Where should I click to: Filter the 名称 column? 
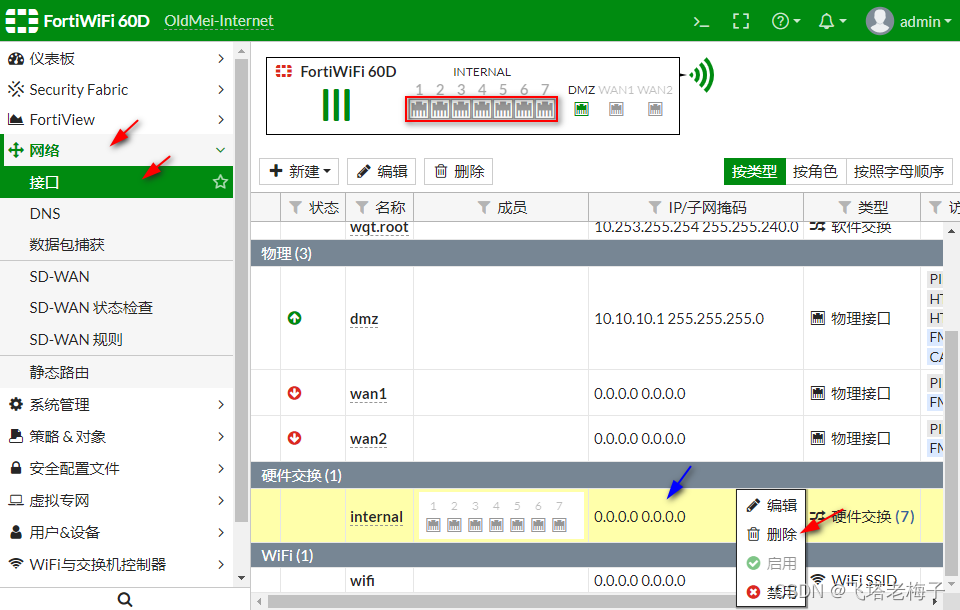(x=362, y=208)
